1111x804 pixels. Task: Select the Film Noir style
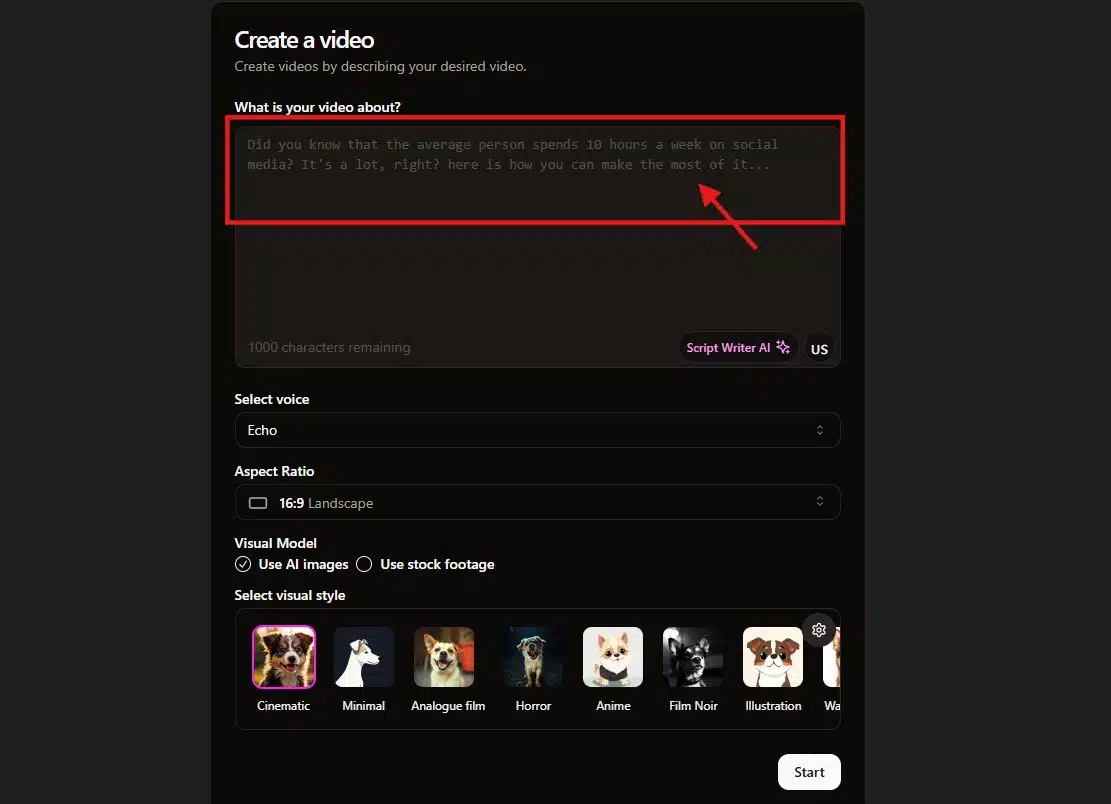[693, 657]
